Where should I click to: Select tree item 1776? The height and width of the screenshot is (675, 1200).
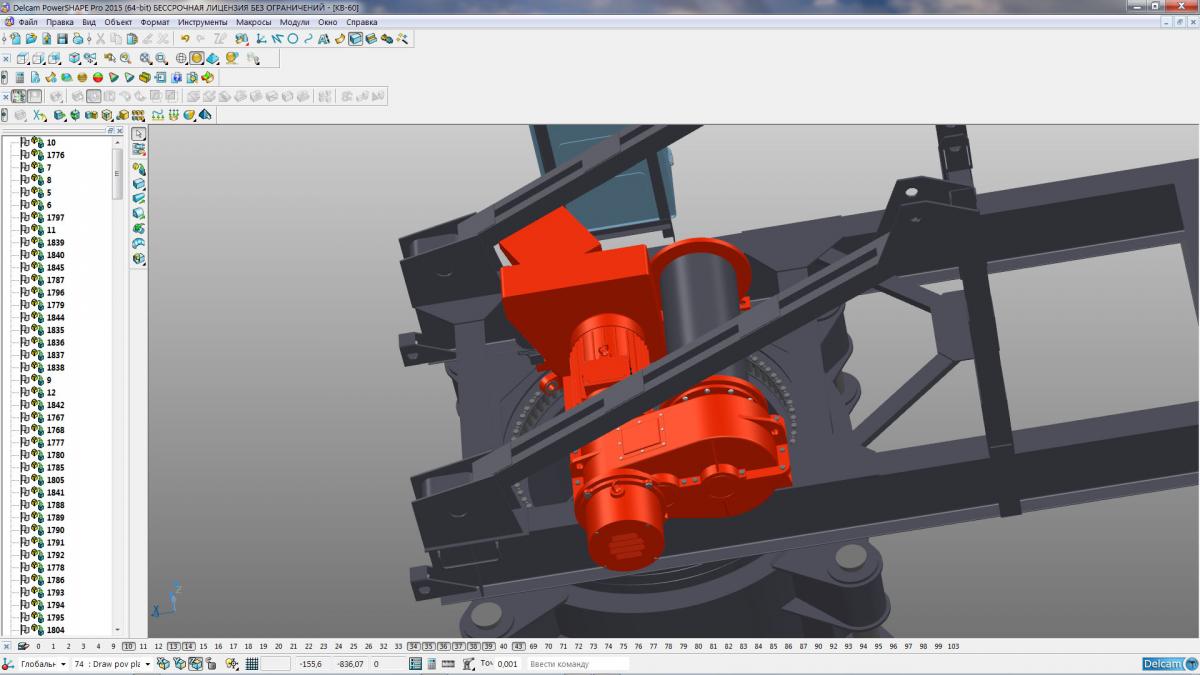click(55, 155)
